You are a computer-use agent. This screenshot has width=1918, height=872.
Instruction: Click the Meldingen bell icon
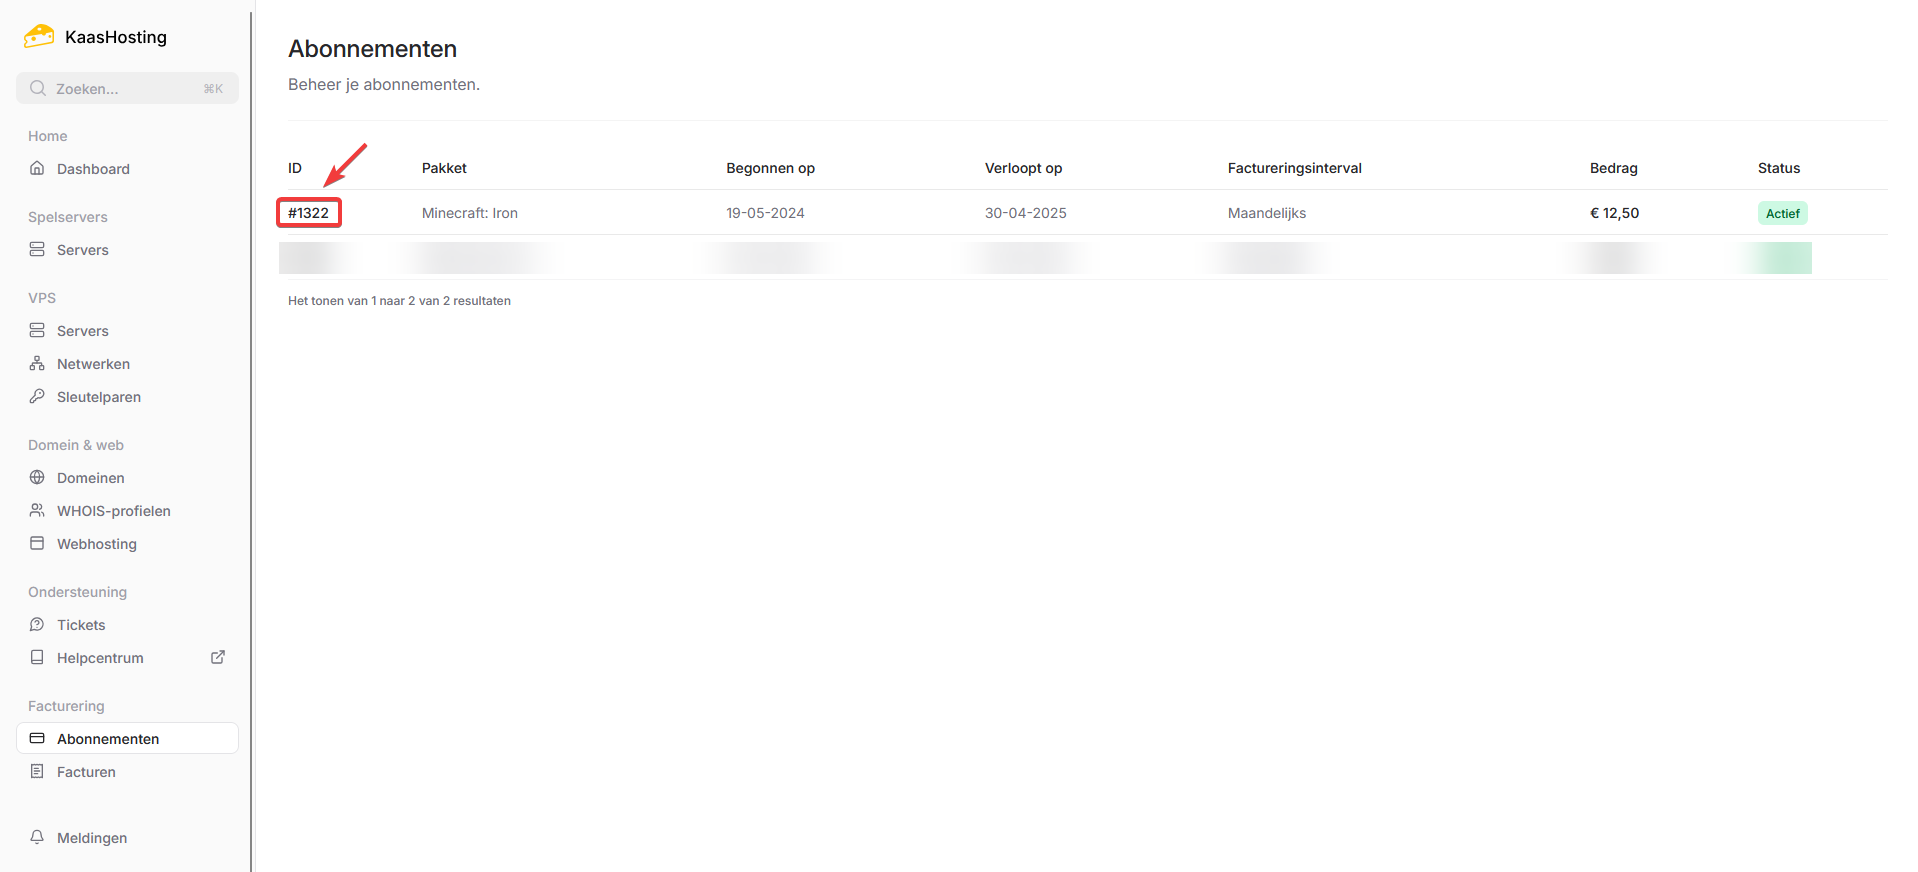click(x=37, y=837)
